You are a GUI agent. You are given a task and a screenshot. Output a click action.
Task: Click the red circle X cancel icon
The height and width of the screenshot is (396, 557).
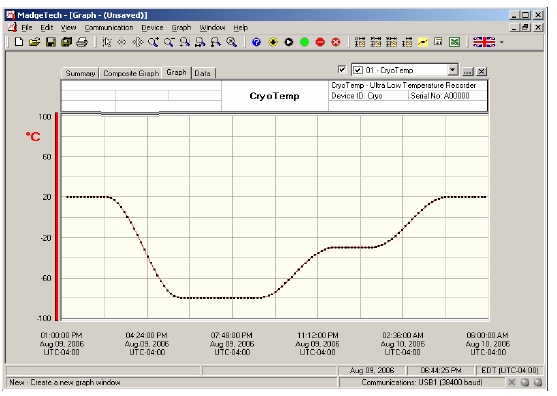[x=336, y=42]
